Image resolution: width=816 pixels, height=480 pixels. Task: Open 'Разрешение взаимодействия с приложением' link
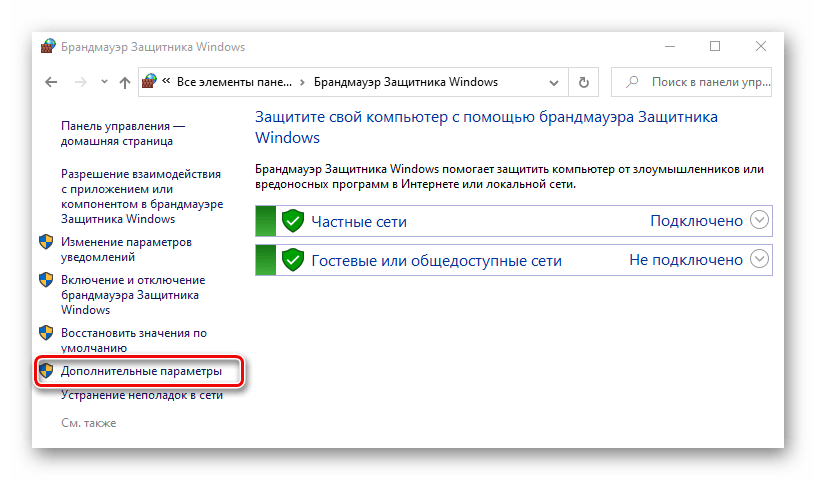pyautogui.click(x=142, y=196)
